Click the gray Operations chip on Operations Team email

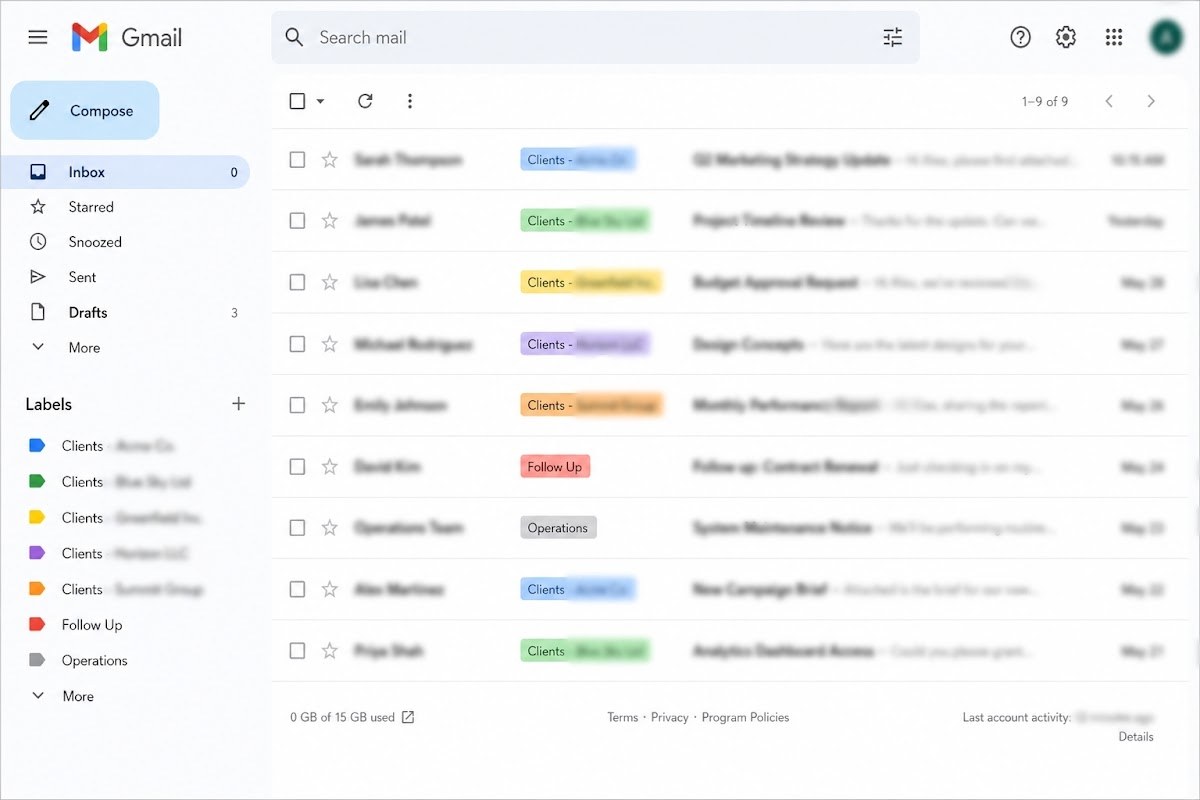click(x=558, y=528)
